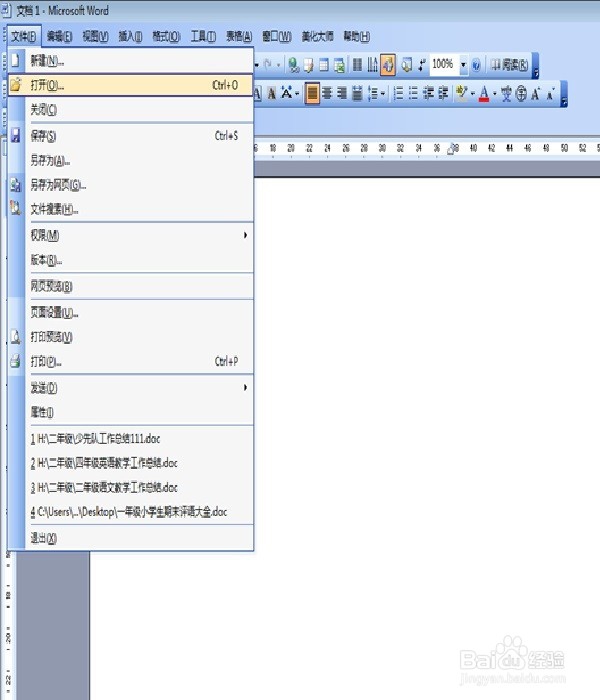
Task: Choose 页面设置(U)... menu item
Action: (x=131, y=312)
